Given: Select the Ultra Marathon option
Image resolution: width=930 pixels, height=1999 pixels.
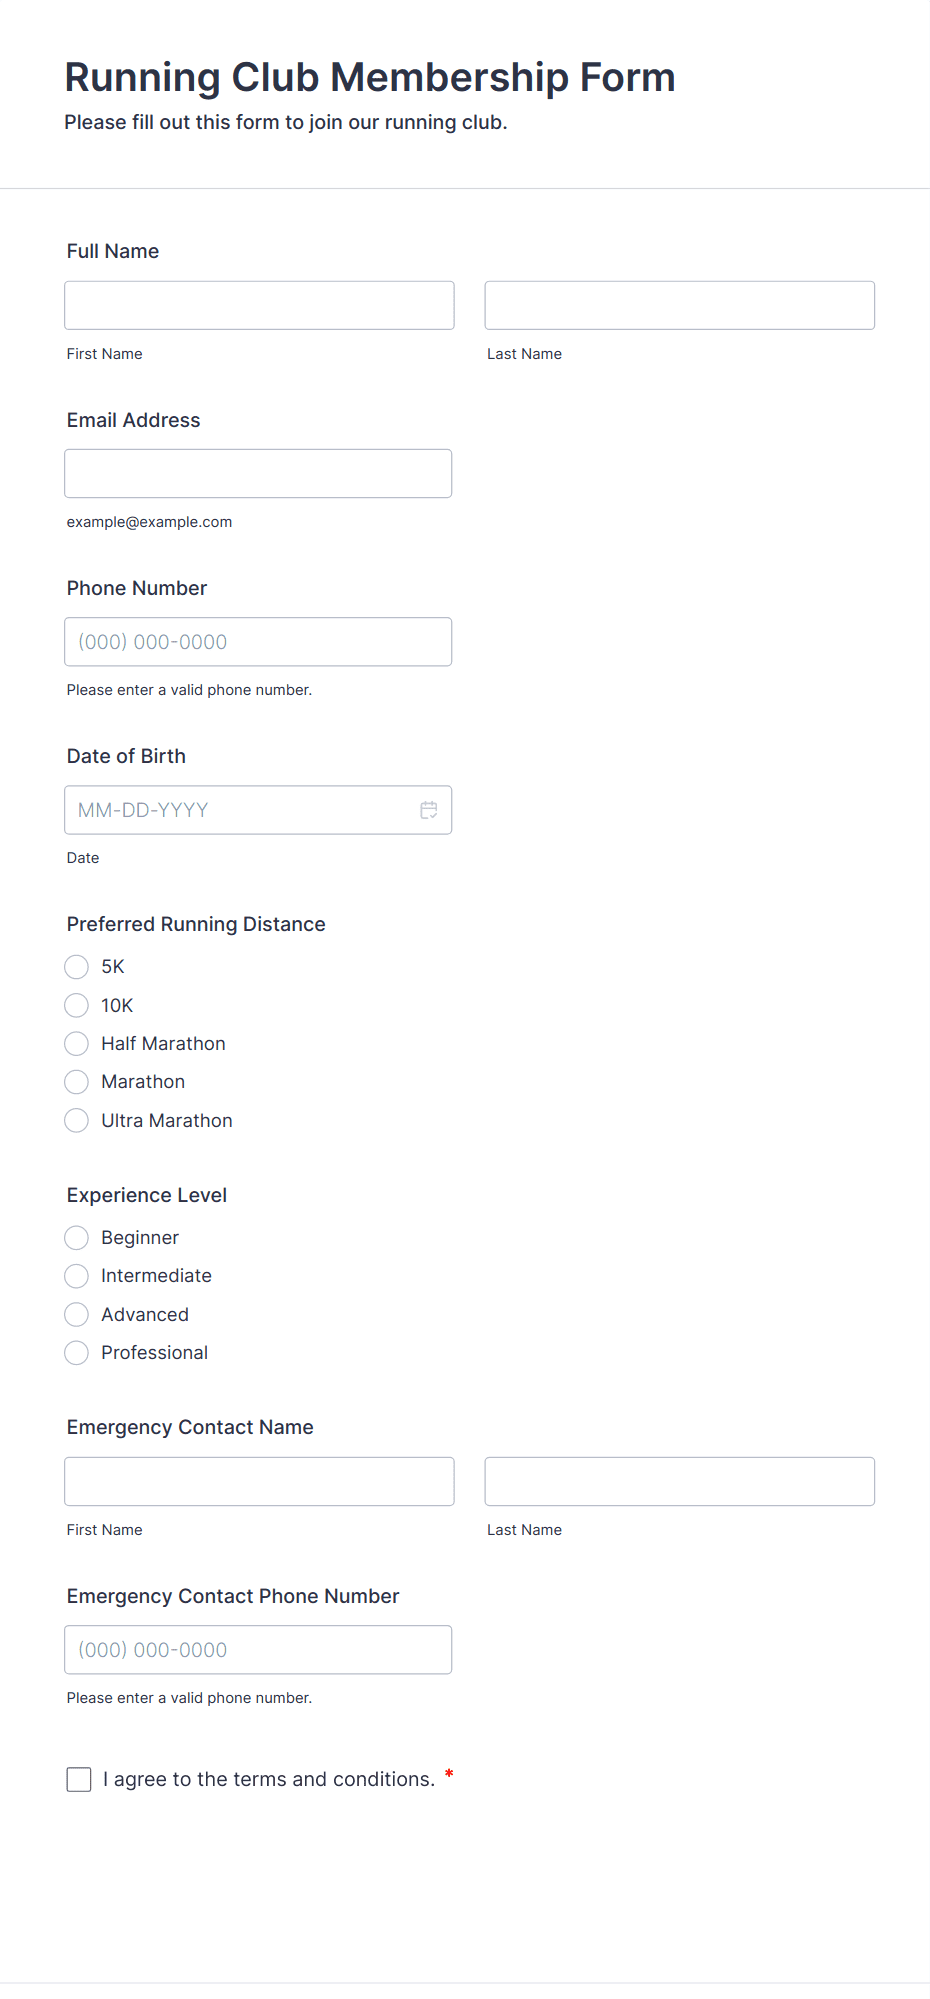Looking at the screenshot, I should [x=76, y=1120].
